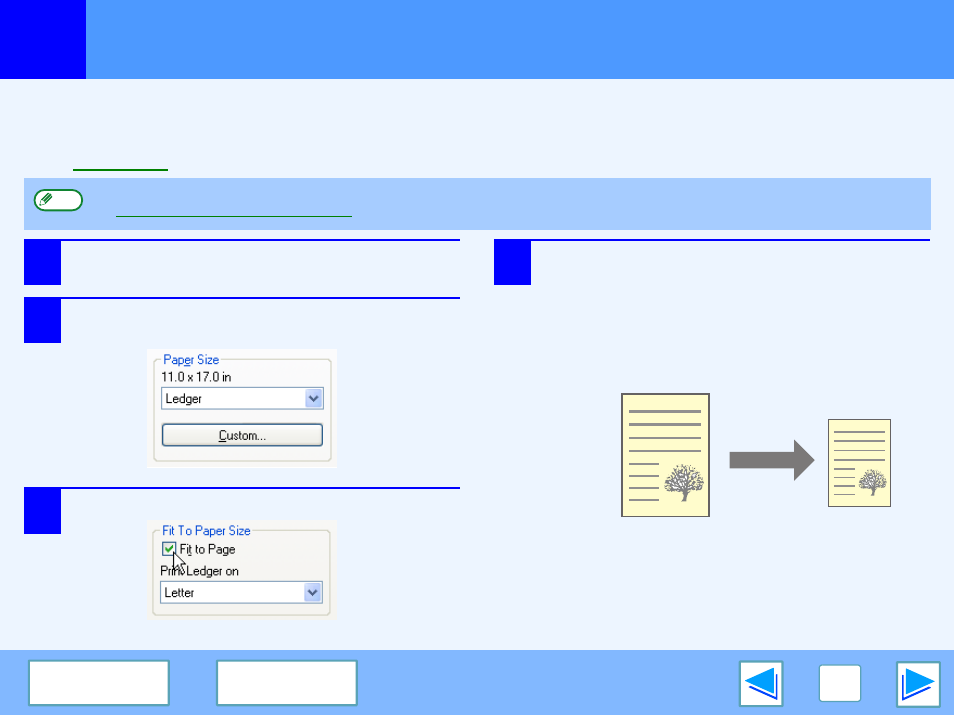This screenshot has height=715, width=954.
Task: Click the large original document illustration
Action: point(665,455)
